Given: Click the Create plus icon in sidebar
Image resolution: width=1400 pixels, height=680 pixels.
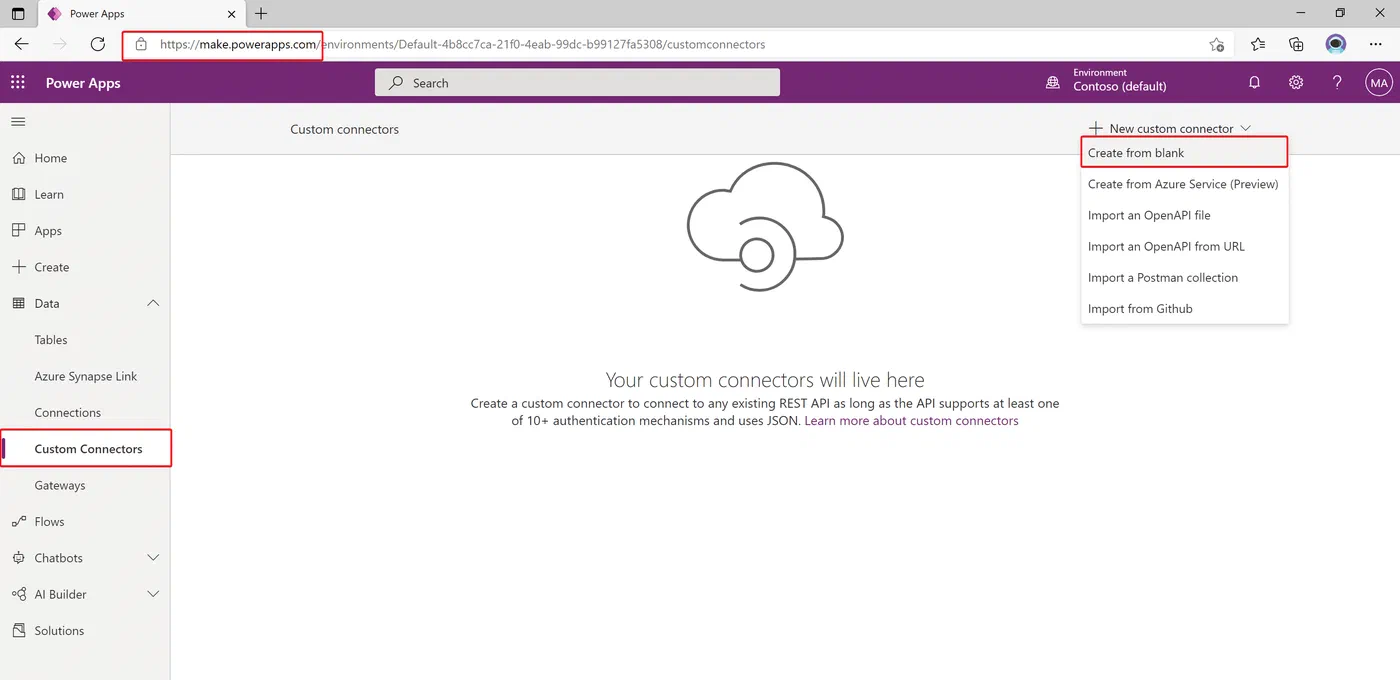Looking at the screenshot, I should pyautogui.click(x=18, y=267).
